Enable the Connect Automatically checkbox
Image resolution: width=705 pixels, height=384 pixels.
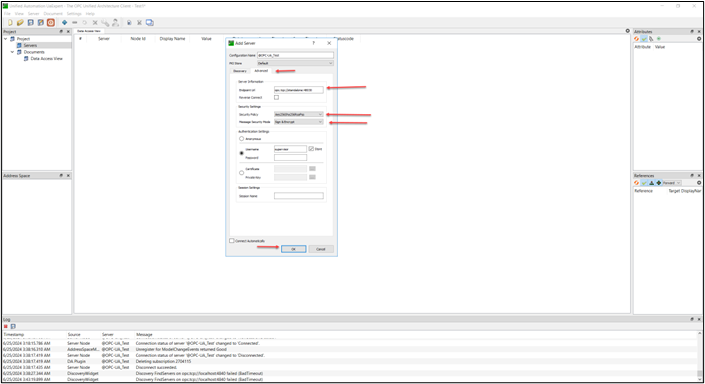[x=232, y=241]
